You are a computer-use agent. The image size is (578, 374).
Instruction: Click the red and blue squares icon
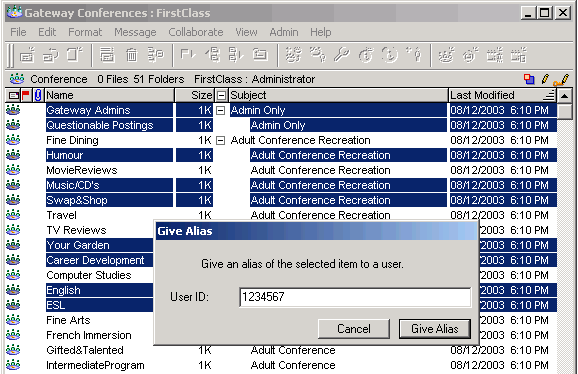[x=529, y=79]
